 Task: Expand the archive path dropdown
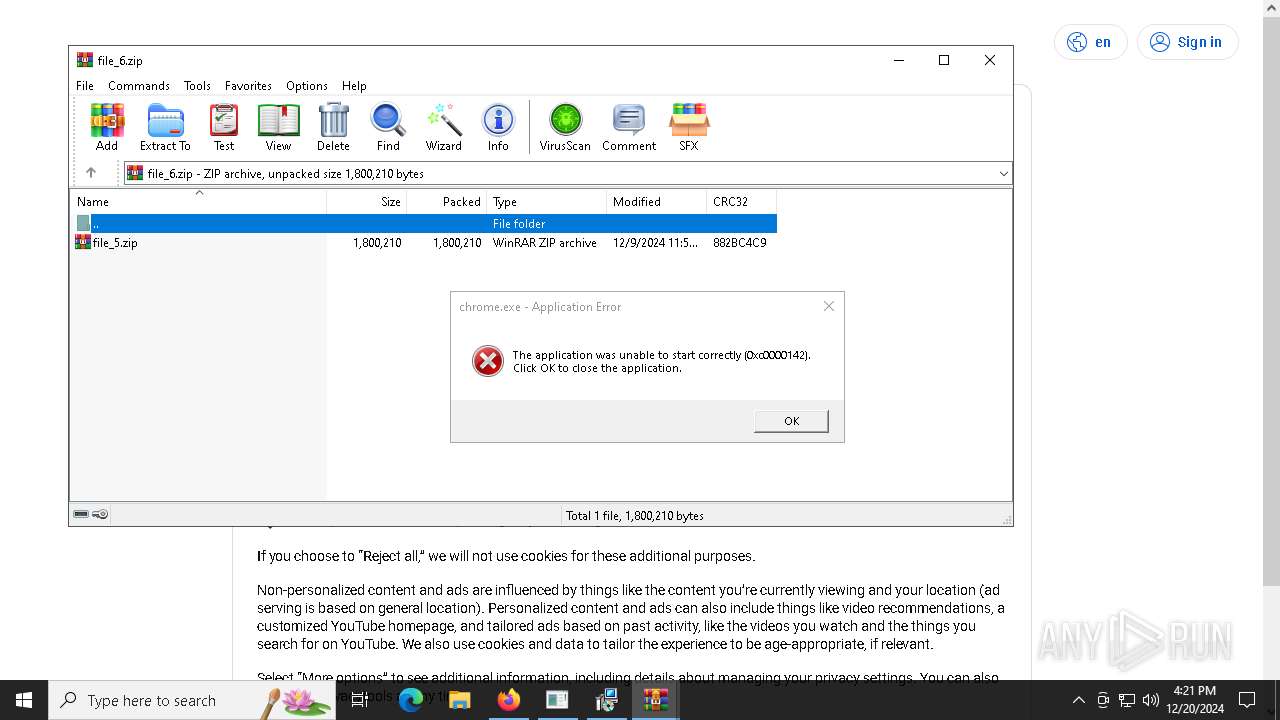1003,173
